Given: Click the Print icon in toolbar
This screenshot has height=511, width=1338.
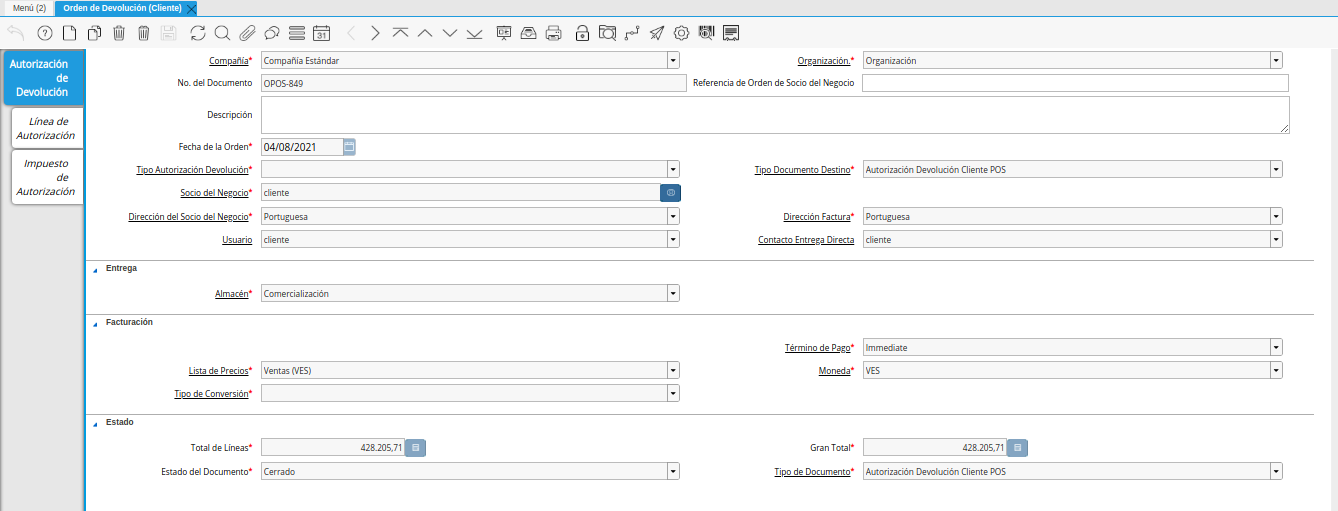Looking at the screenshot, I should (x=553, y=33).
